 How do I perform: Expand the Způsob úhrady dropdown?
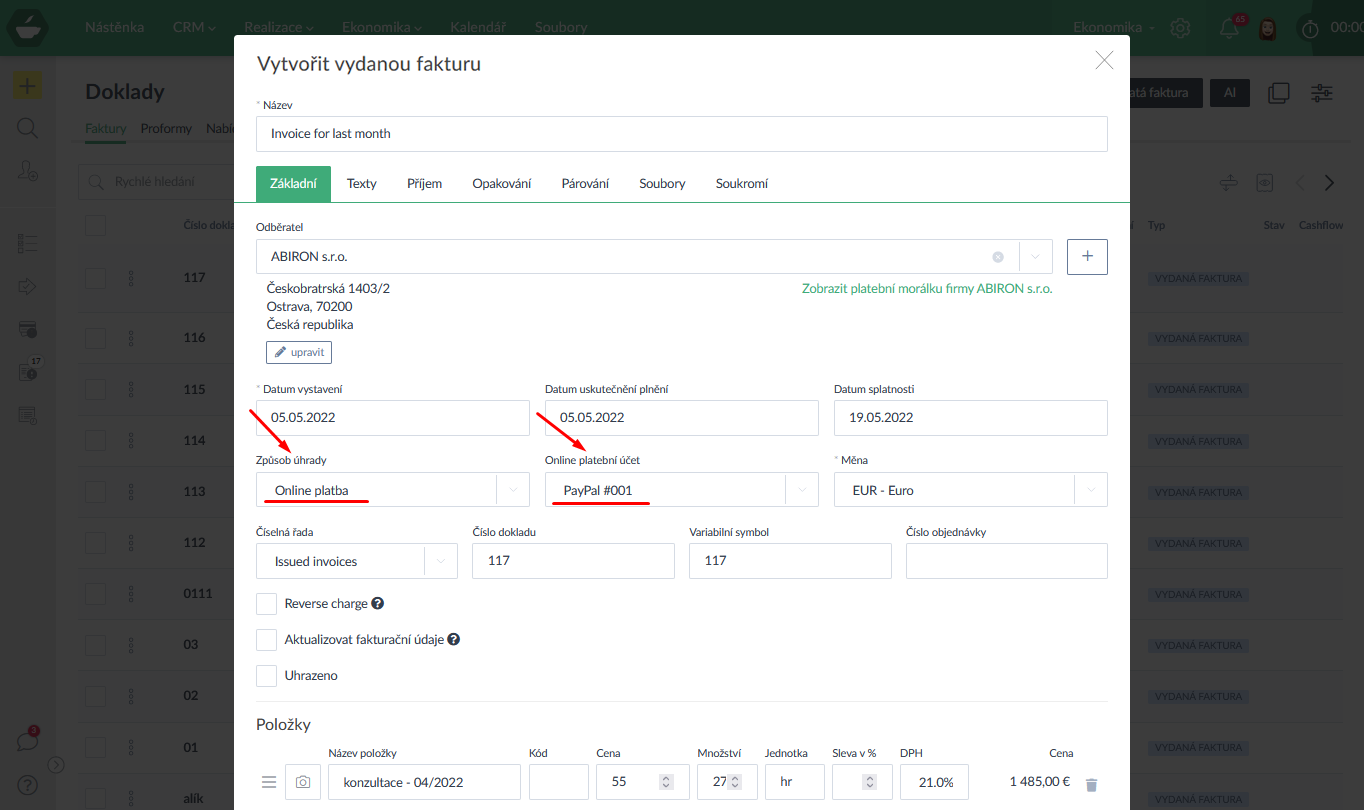513,490
